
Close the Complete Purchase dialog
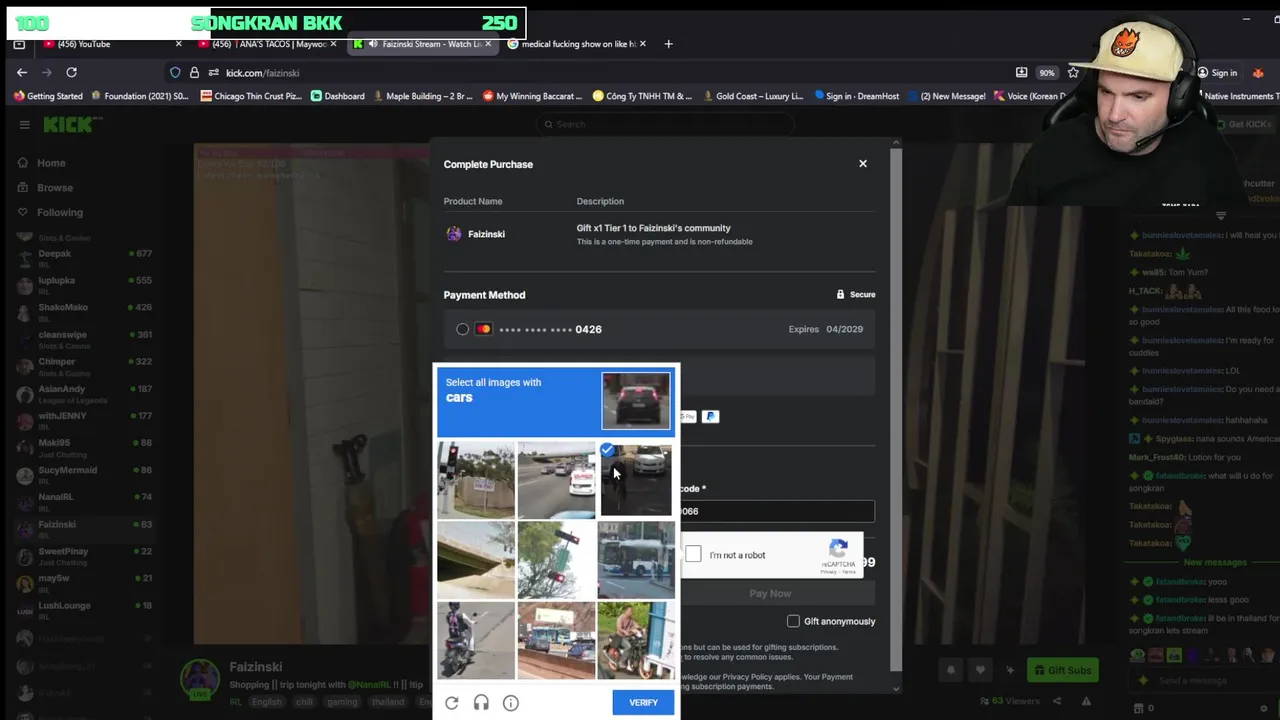(863, 164)
